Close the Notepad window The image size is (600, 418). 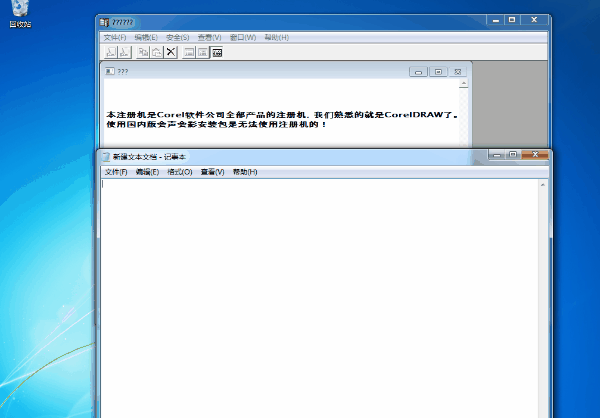(535, 155)
